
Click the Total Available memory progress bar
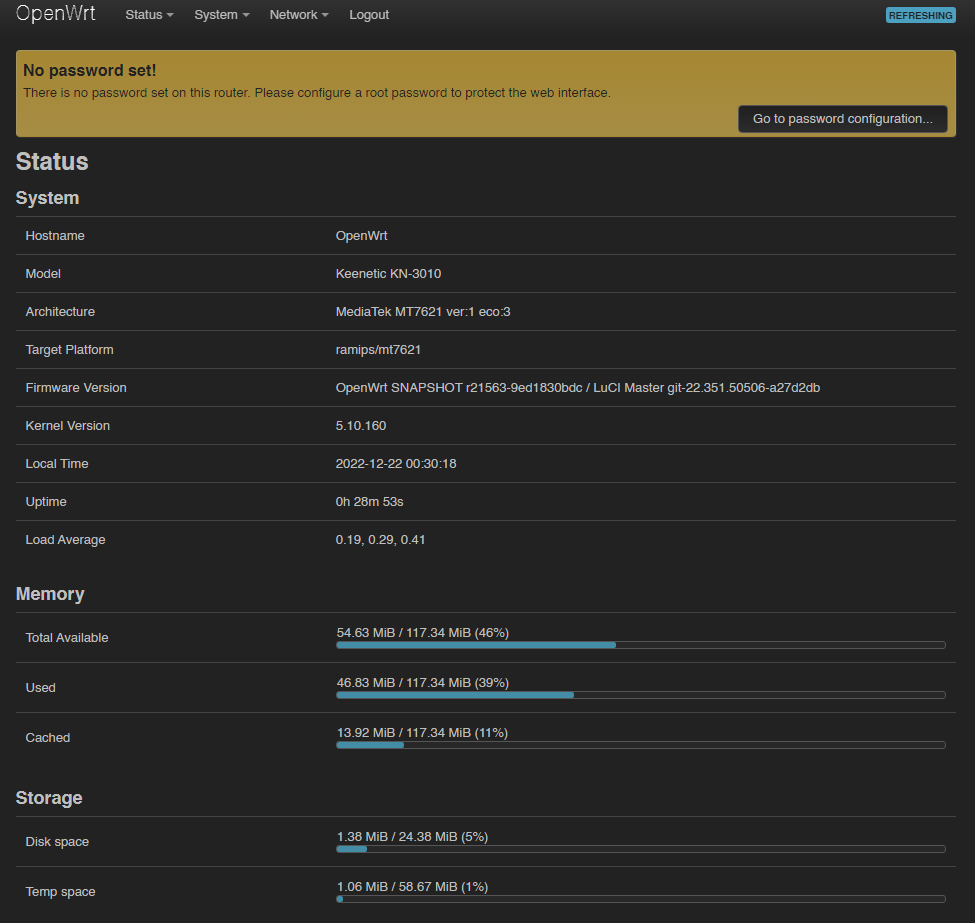[x=640, y=645]
